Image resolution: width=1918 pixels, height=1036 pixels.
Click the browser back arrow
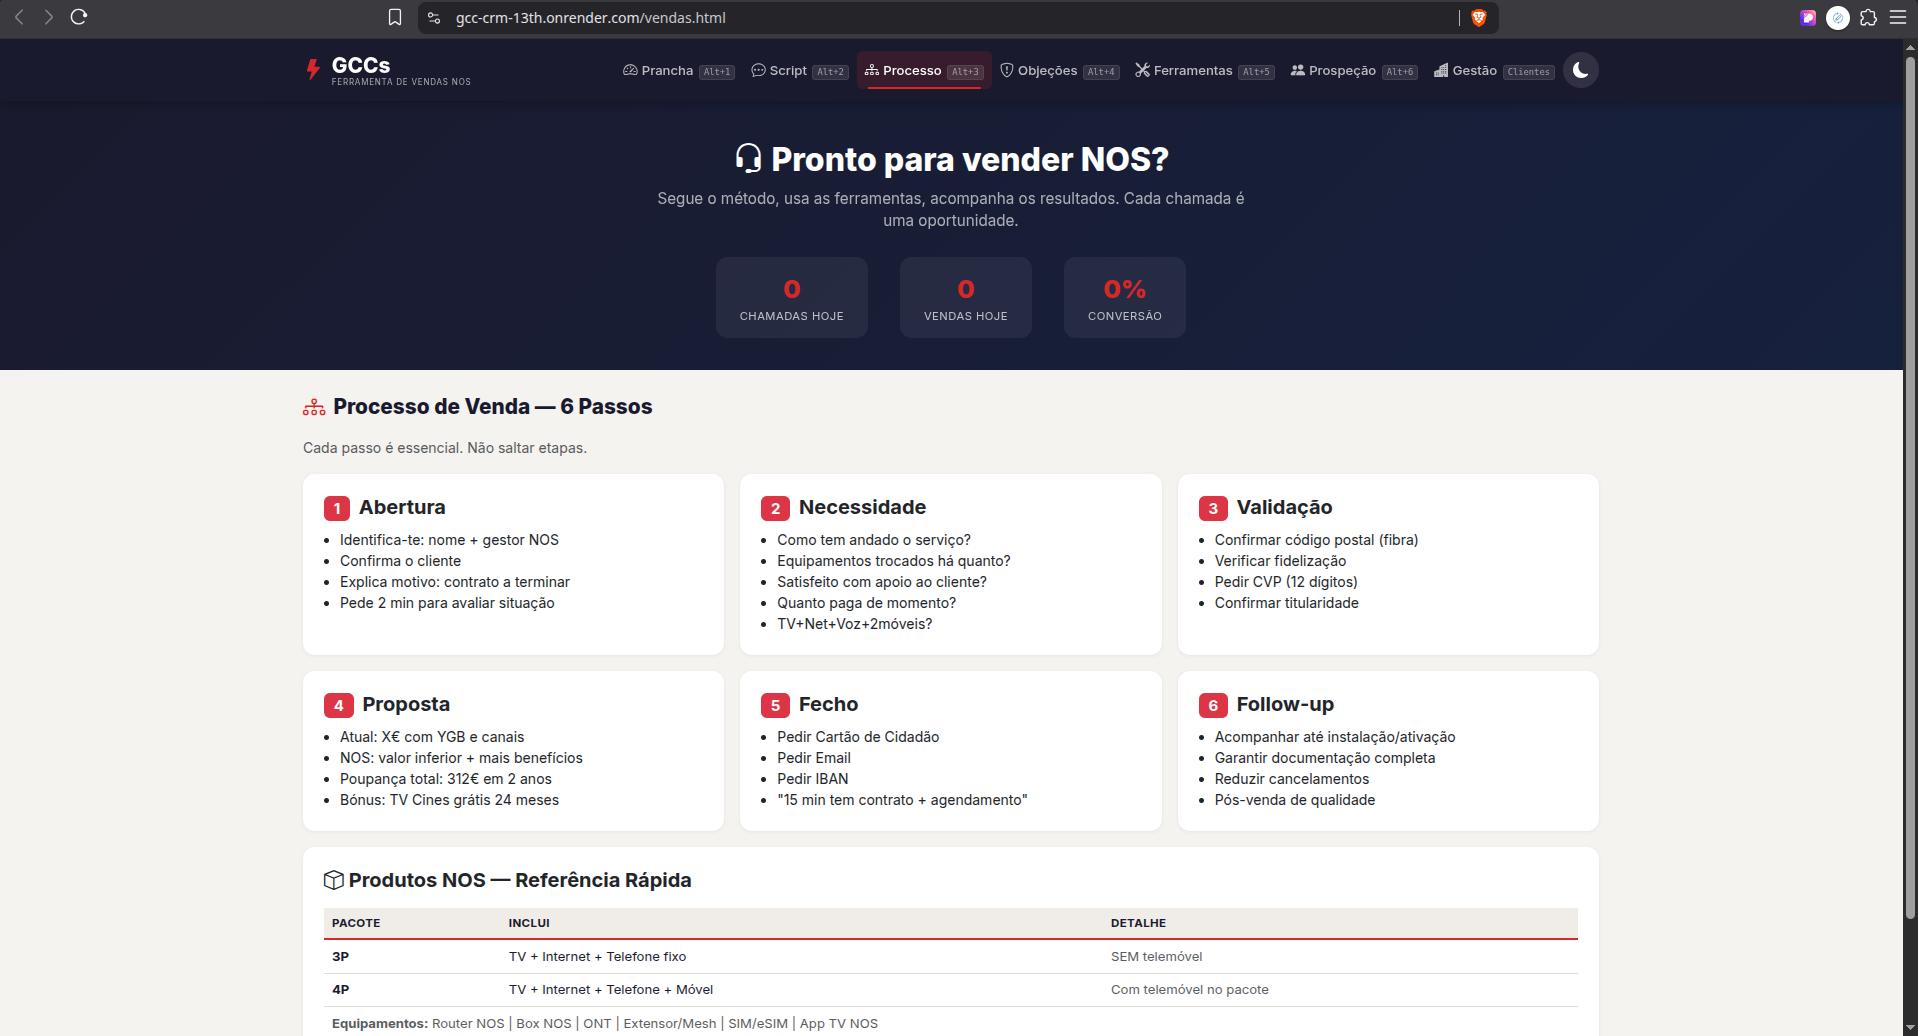(x=19, y=17)
